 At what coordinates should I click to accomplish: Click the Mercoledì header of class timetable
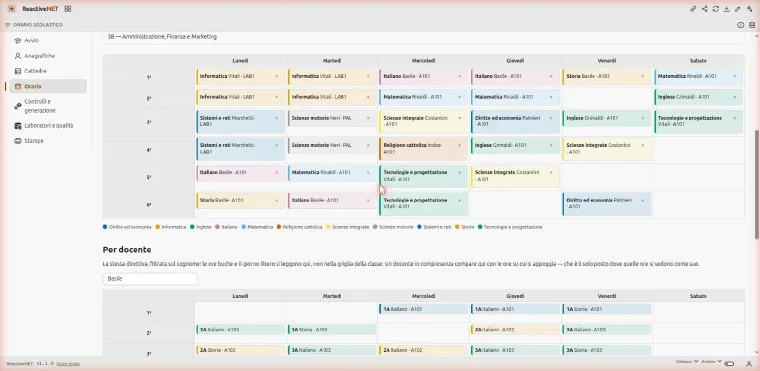(423, 61)
